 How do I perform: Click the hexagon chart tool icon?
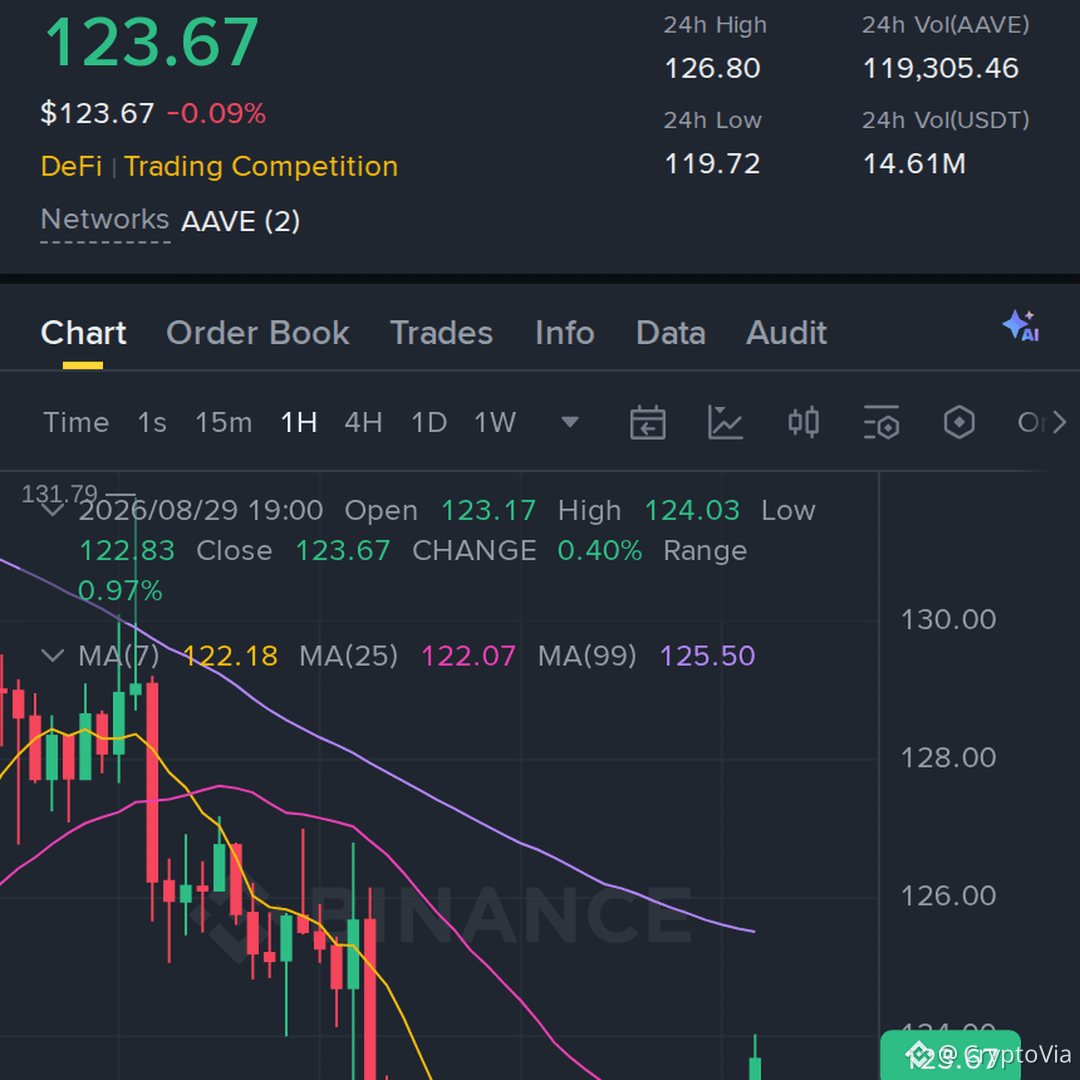[x=959, y=422]
